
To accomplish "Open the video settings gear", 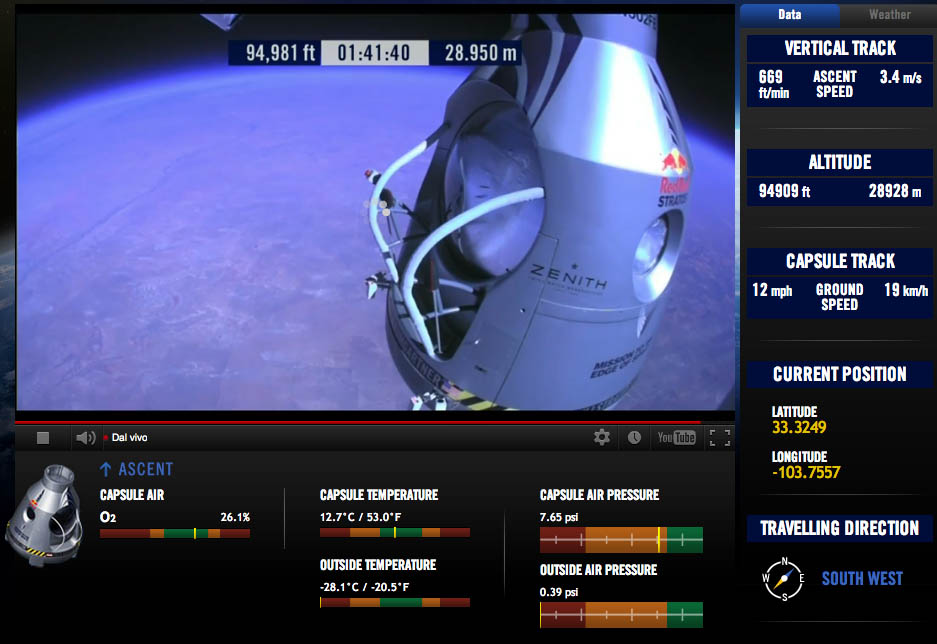I will [602, 437].
